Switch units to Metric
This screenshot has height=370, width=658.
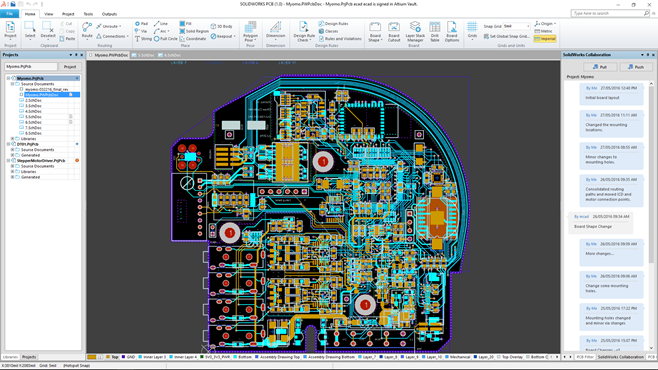[544, 31]
